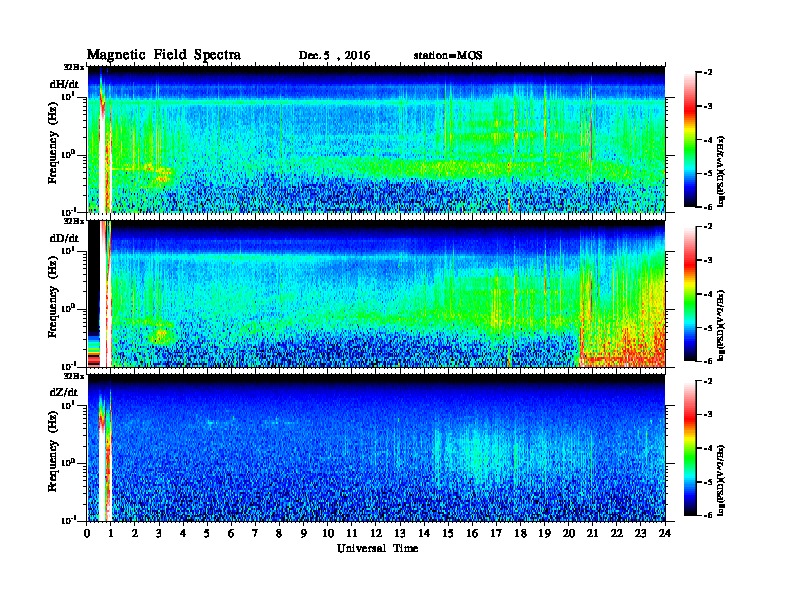
Task: Click hour "18" on the Universal Time axis
Action: [x=520, y=533]
